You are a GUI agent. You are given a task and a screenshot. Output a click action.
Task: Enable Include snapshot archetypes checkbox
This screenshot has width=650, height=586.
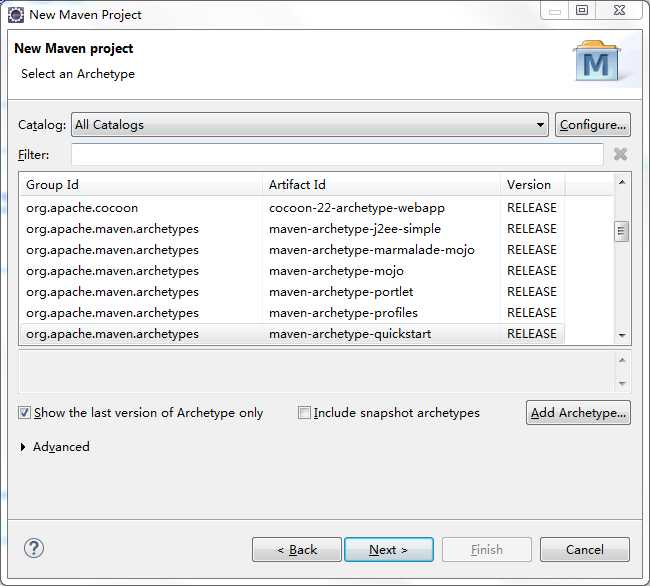(304, 413)
